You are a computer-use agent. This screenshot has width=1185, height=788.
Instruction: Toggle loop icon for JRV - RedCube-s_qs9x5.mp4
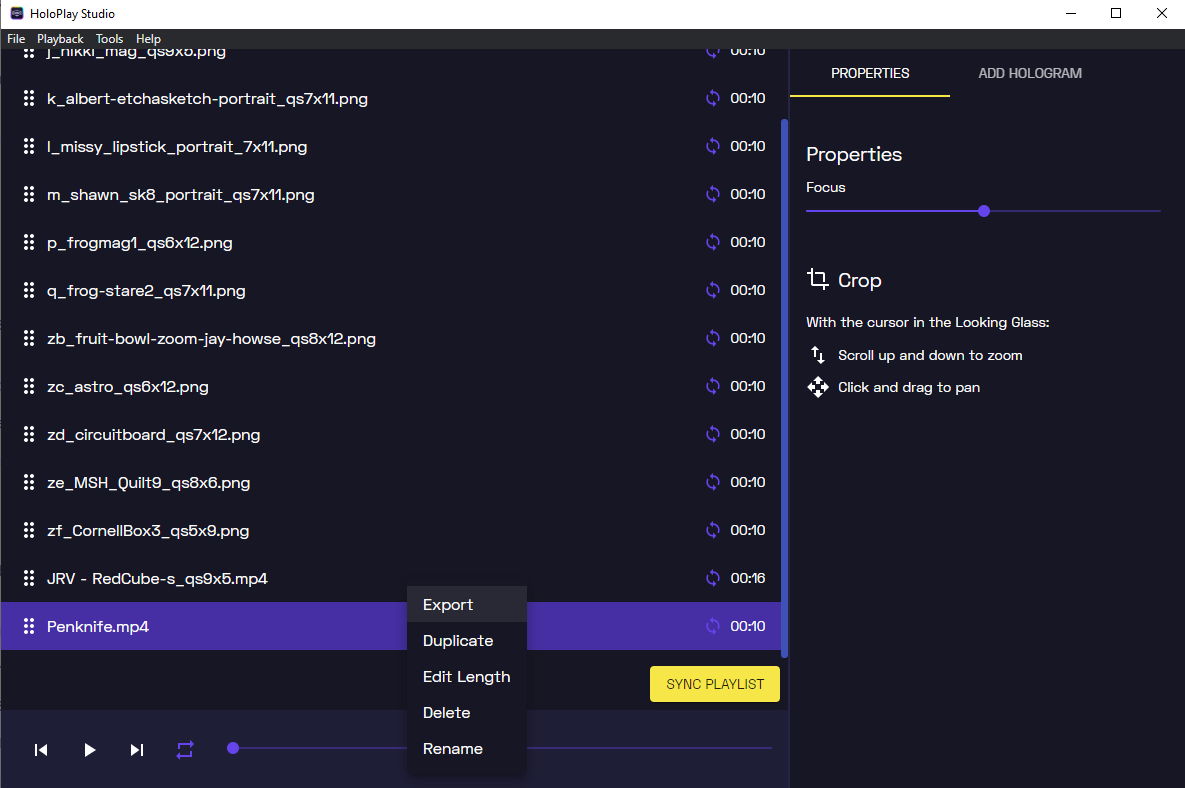(x=713, y=578)
